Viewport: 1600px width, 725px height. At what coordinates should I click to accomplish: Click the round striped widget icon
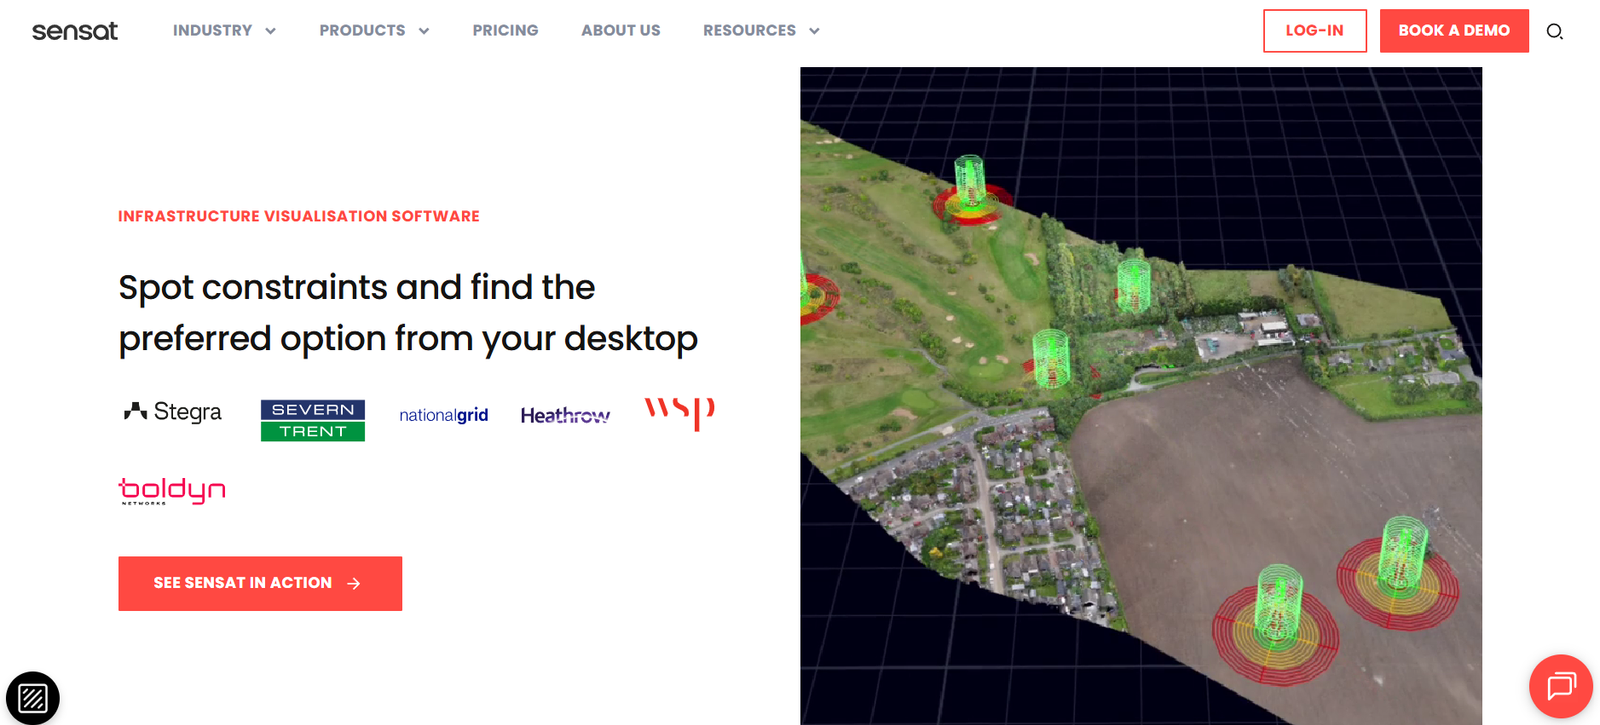[33, 697]
